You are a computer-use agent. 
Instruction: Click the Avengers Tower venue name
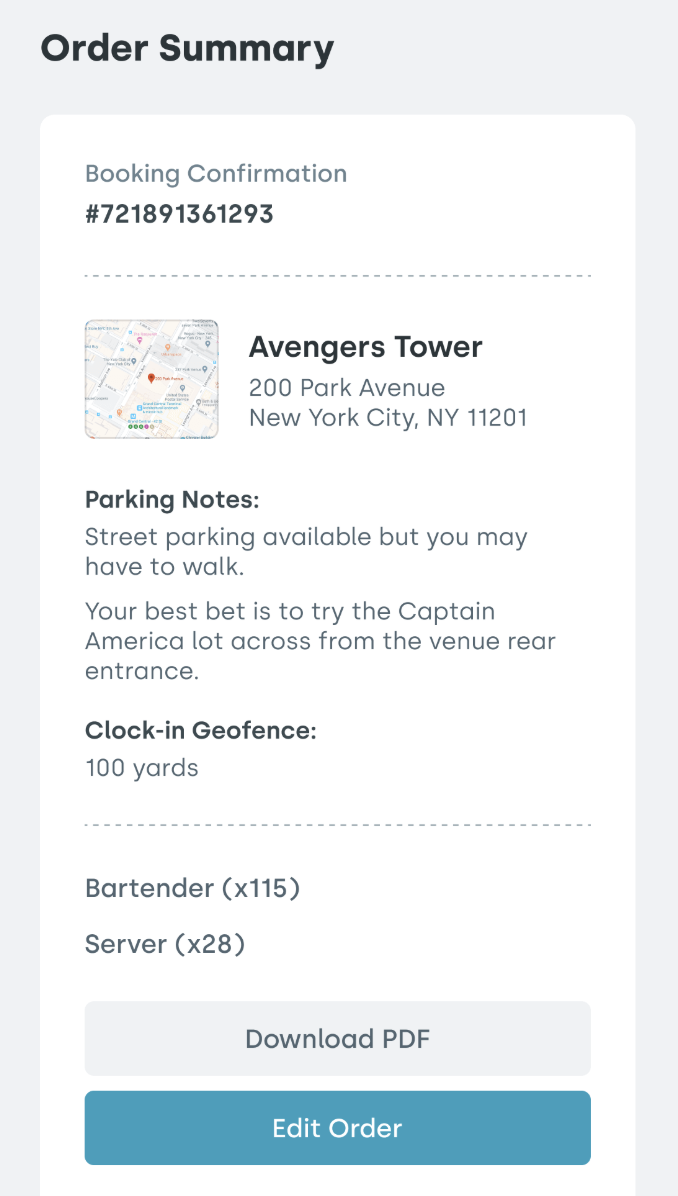point(365,347)
